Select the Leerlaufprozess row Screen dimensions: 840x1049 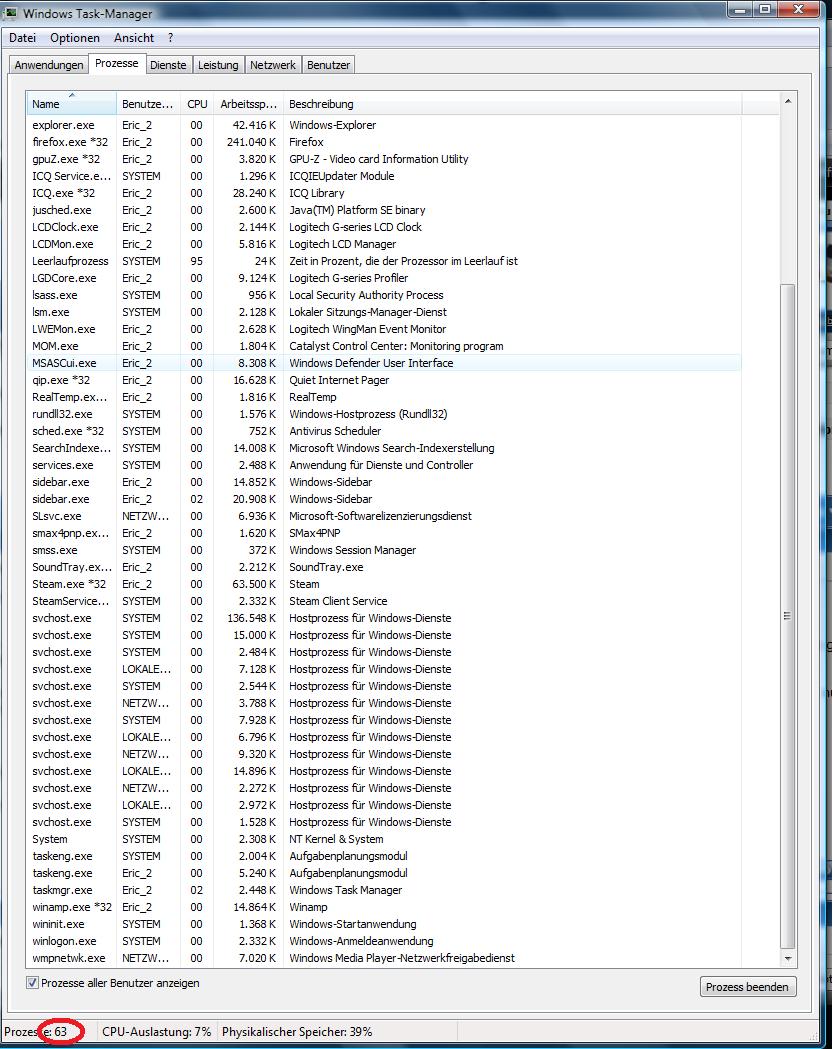[x=384, y=261]
